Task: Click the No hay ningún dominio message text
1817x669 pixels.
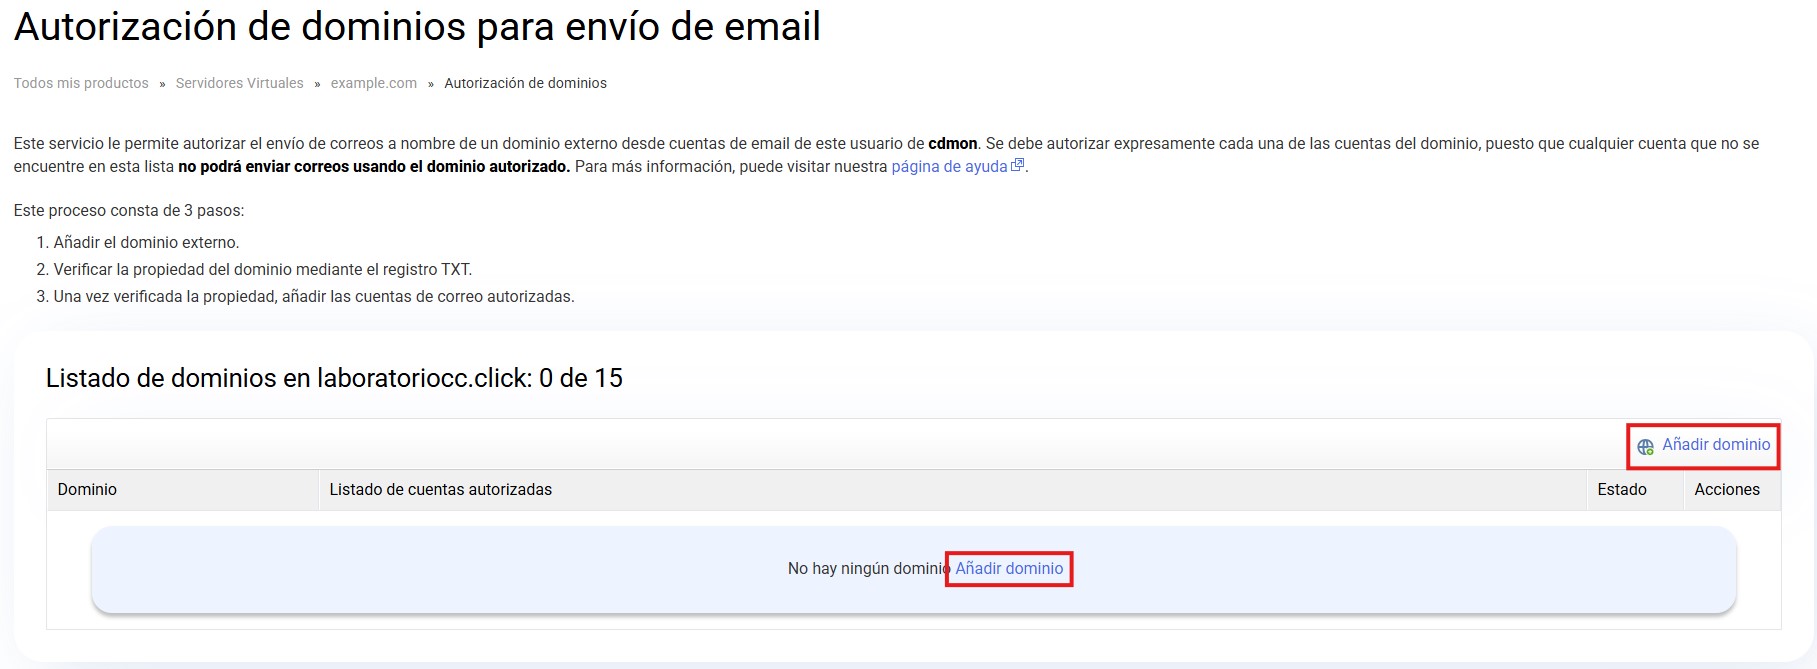Action: pyautogui.click(x=866, y=569)
